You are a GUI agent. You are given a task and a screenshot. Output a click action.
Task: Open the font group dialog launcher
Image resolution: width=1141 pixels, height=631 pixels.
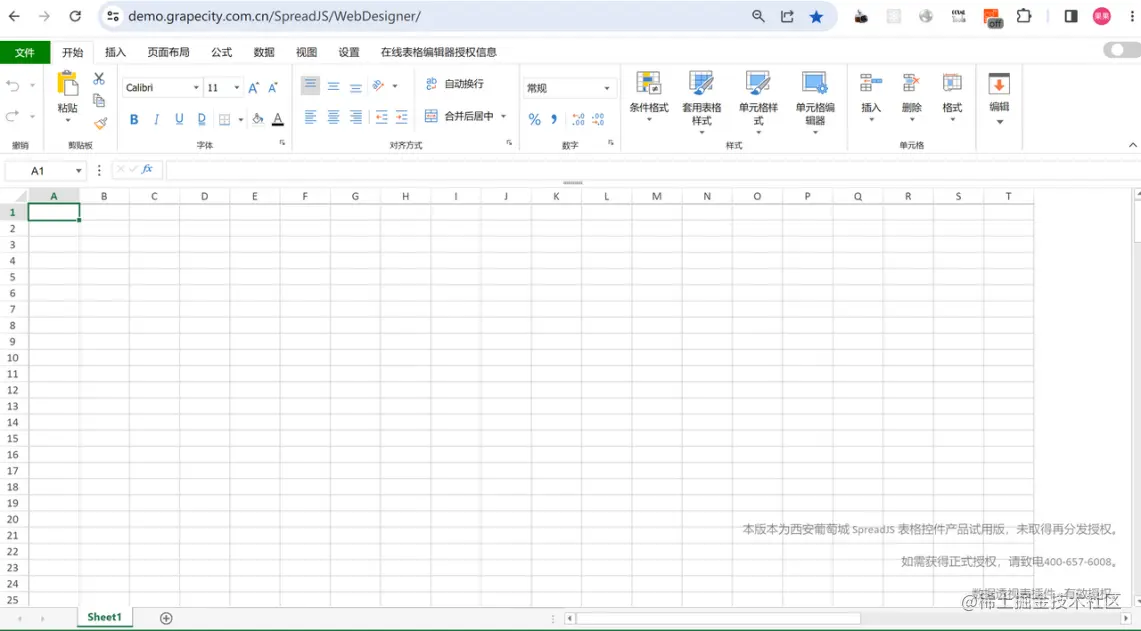coord(282,143)
